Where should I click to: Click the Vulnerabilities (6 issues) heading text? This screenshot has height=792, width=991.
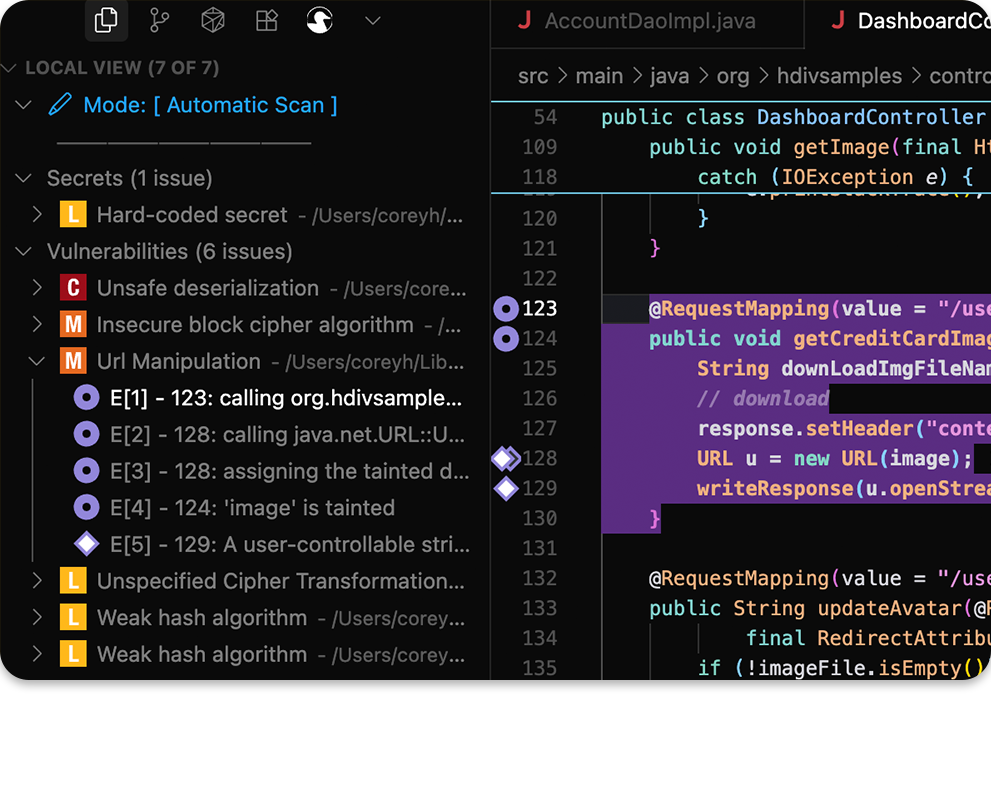coord(169,252)
